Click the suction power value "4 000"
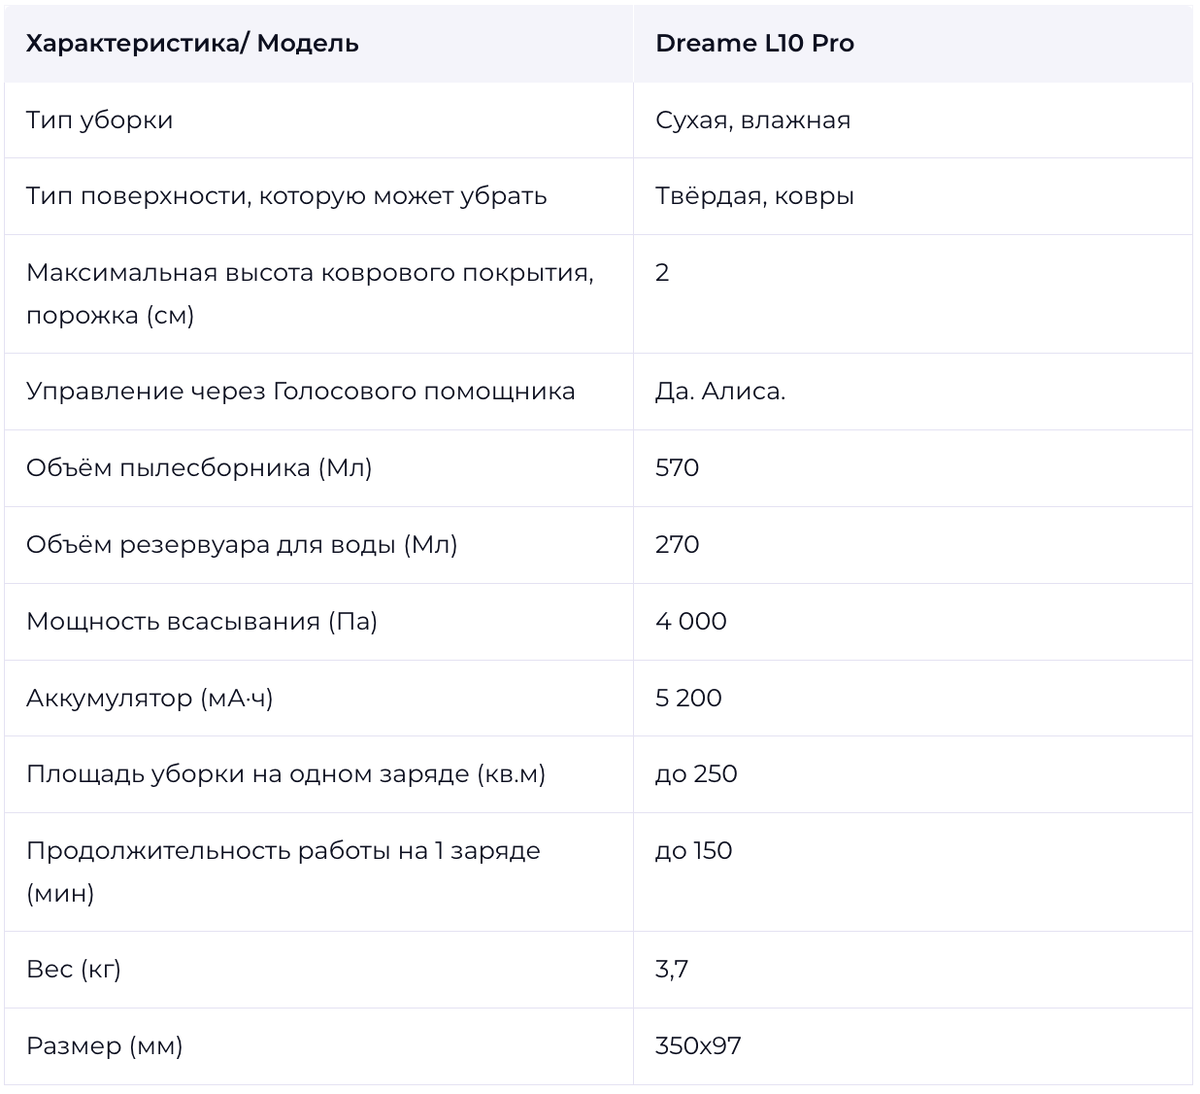Screen dimensions: 1200x1094 pyautogui.click(x=691, y=621)
